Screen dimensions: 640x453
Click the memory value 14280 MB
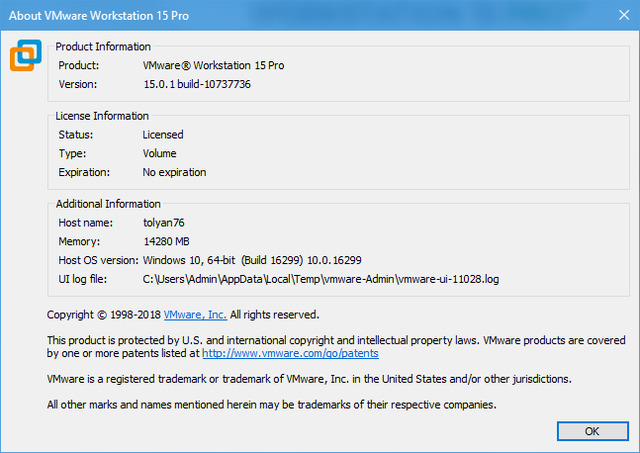point(167,242)
